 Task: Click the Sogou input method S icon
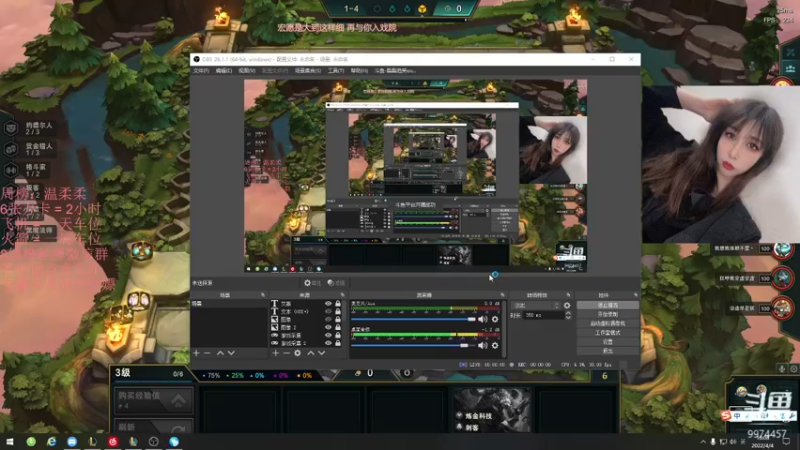(x=726, y=416)
